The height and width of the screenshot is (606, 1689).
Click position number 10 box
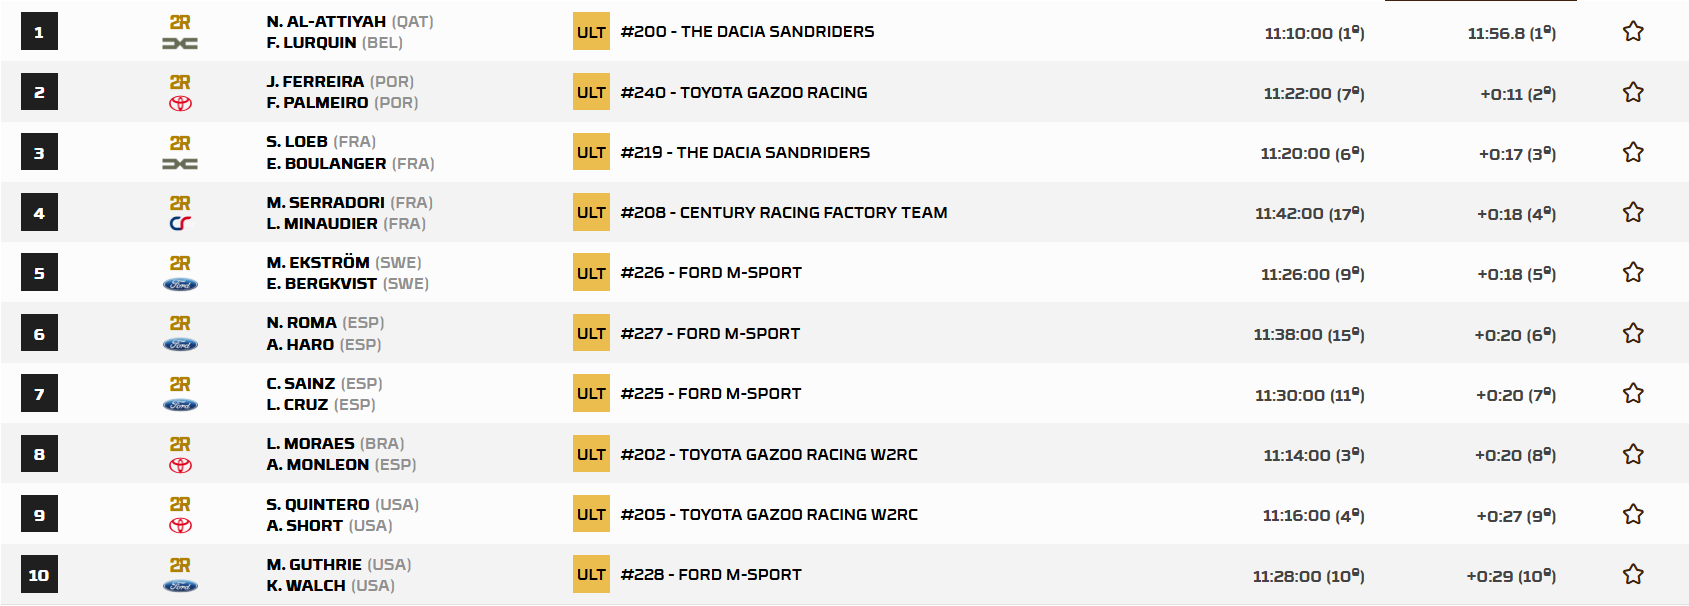(39, 575)
